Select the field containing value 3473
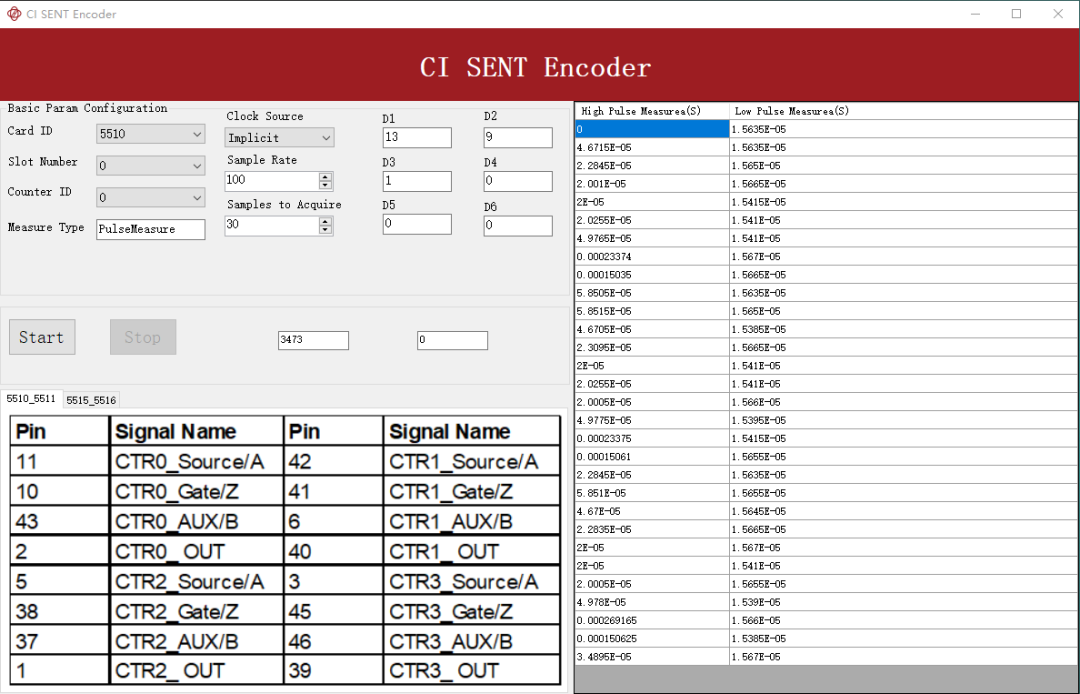 click(313, 340)
